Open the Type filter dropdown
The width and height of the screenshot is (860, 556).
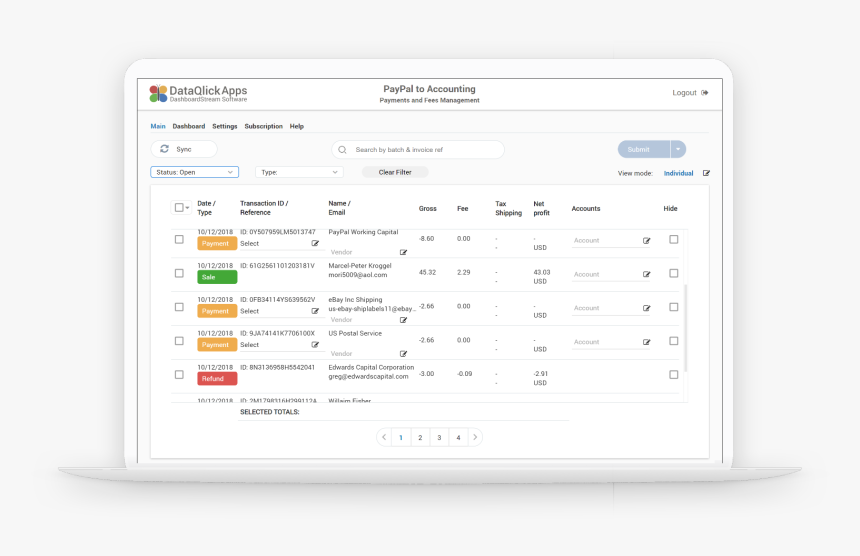(299, 172)
